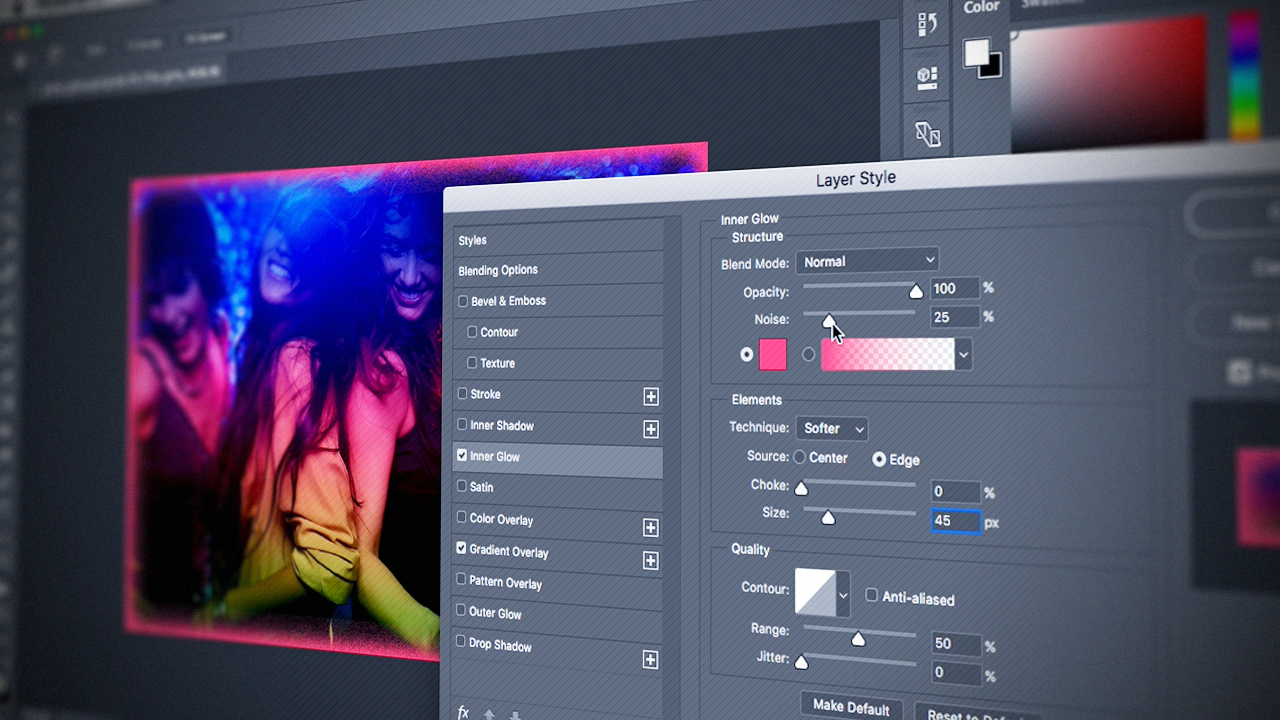Select Center as glow source
Screen dimensions: 1280x720
[799, 457]
